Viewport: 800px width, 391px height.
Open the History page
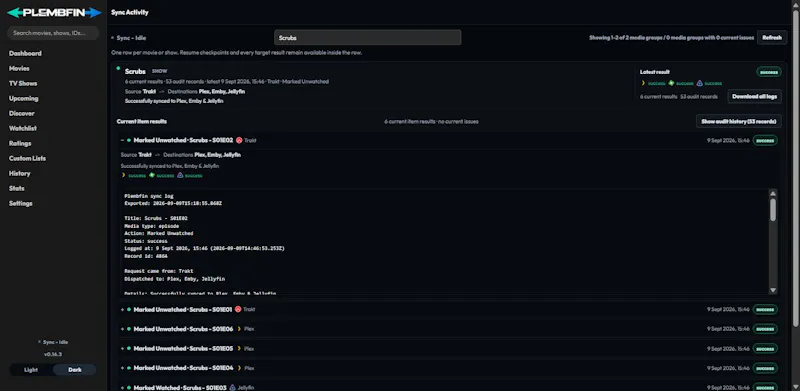coord(19,174)
